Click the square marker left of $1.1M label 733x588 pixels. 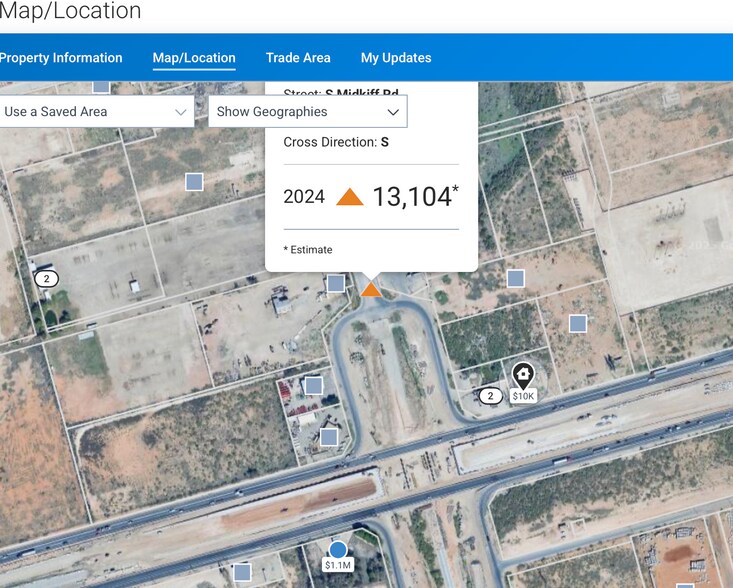click(x=242, y=572)
